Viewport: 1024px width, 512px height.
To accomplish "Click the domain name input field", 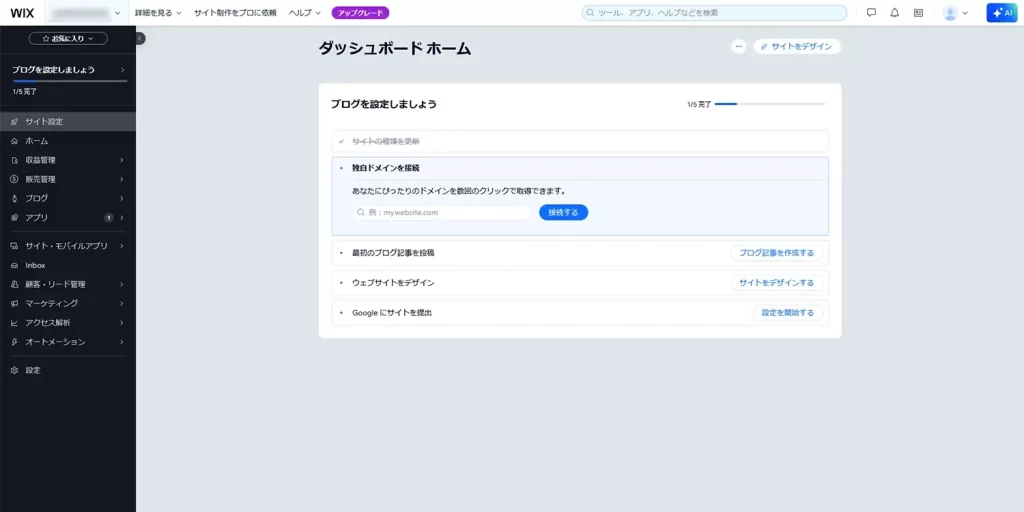I will [442, 212].
